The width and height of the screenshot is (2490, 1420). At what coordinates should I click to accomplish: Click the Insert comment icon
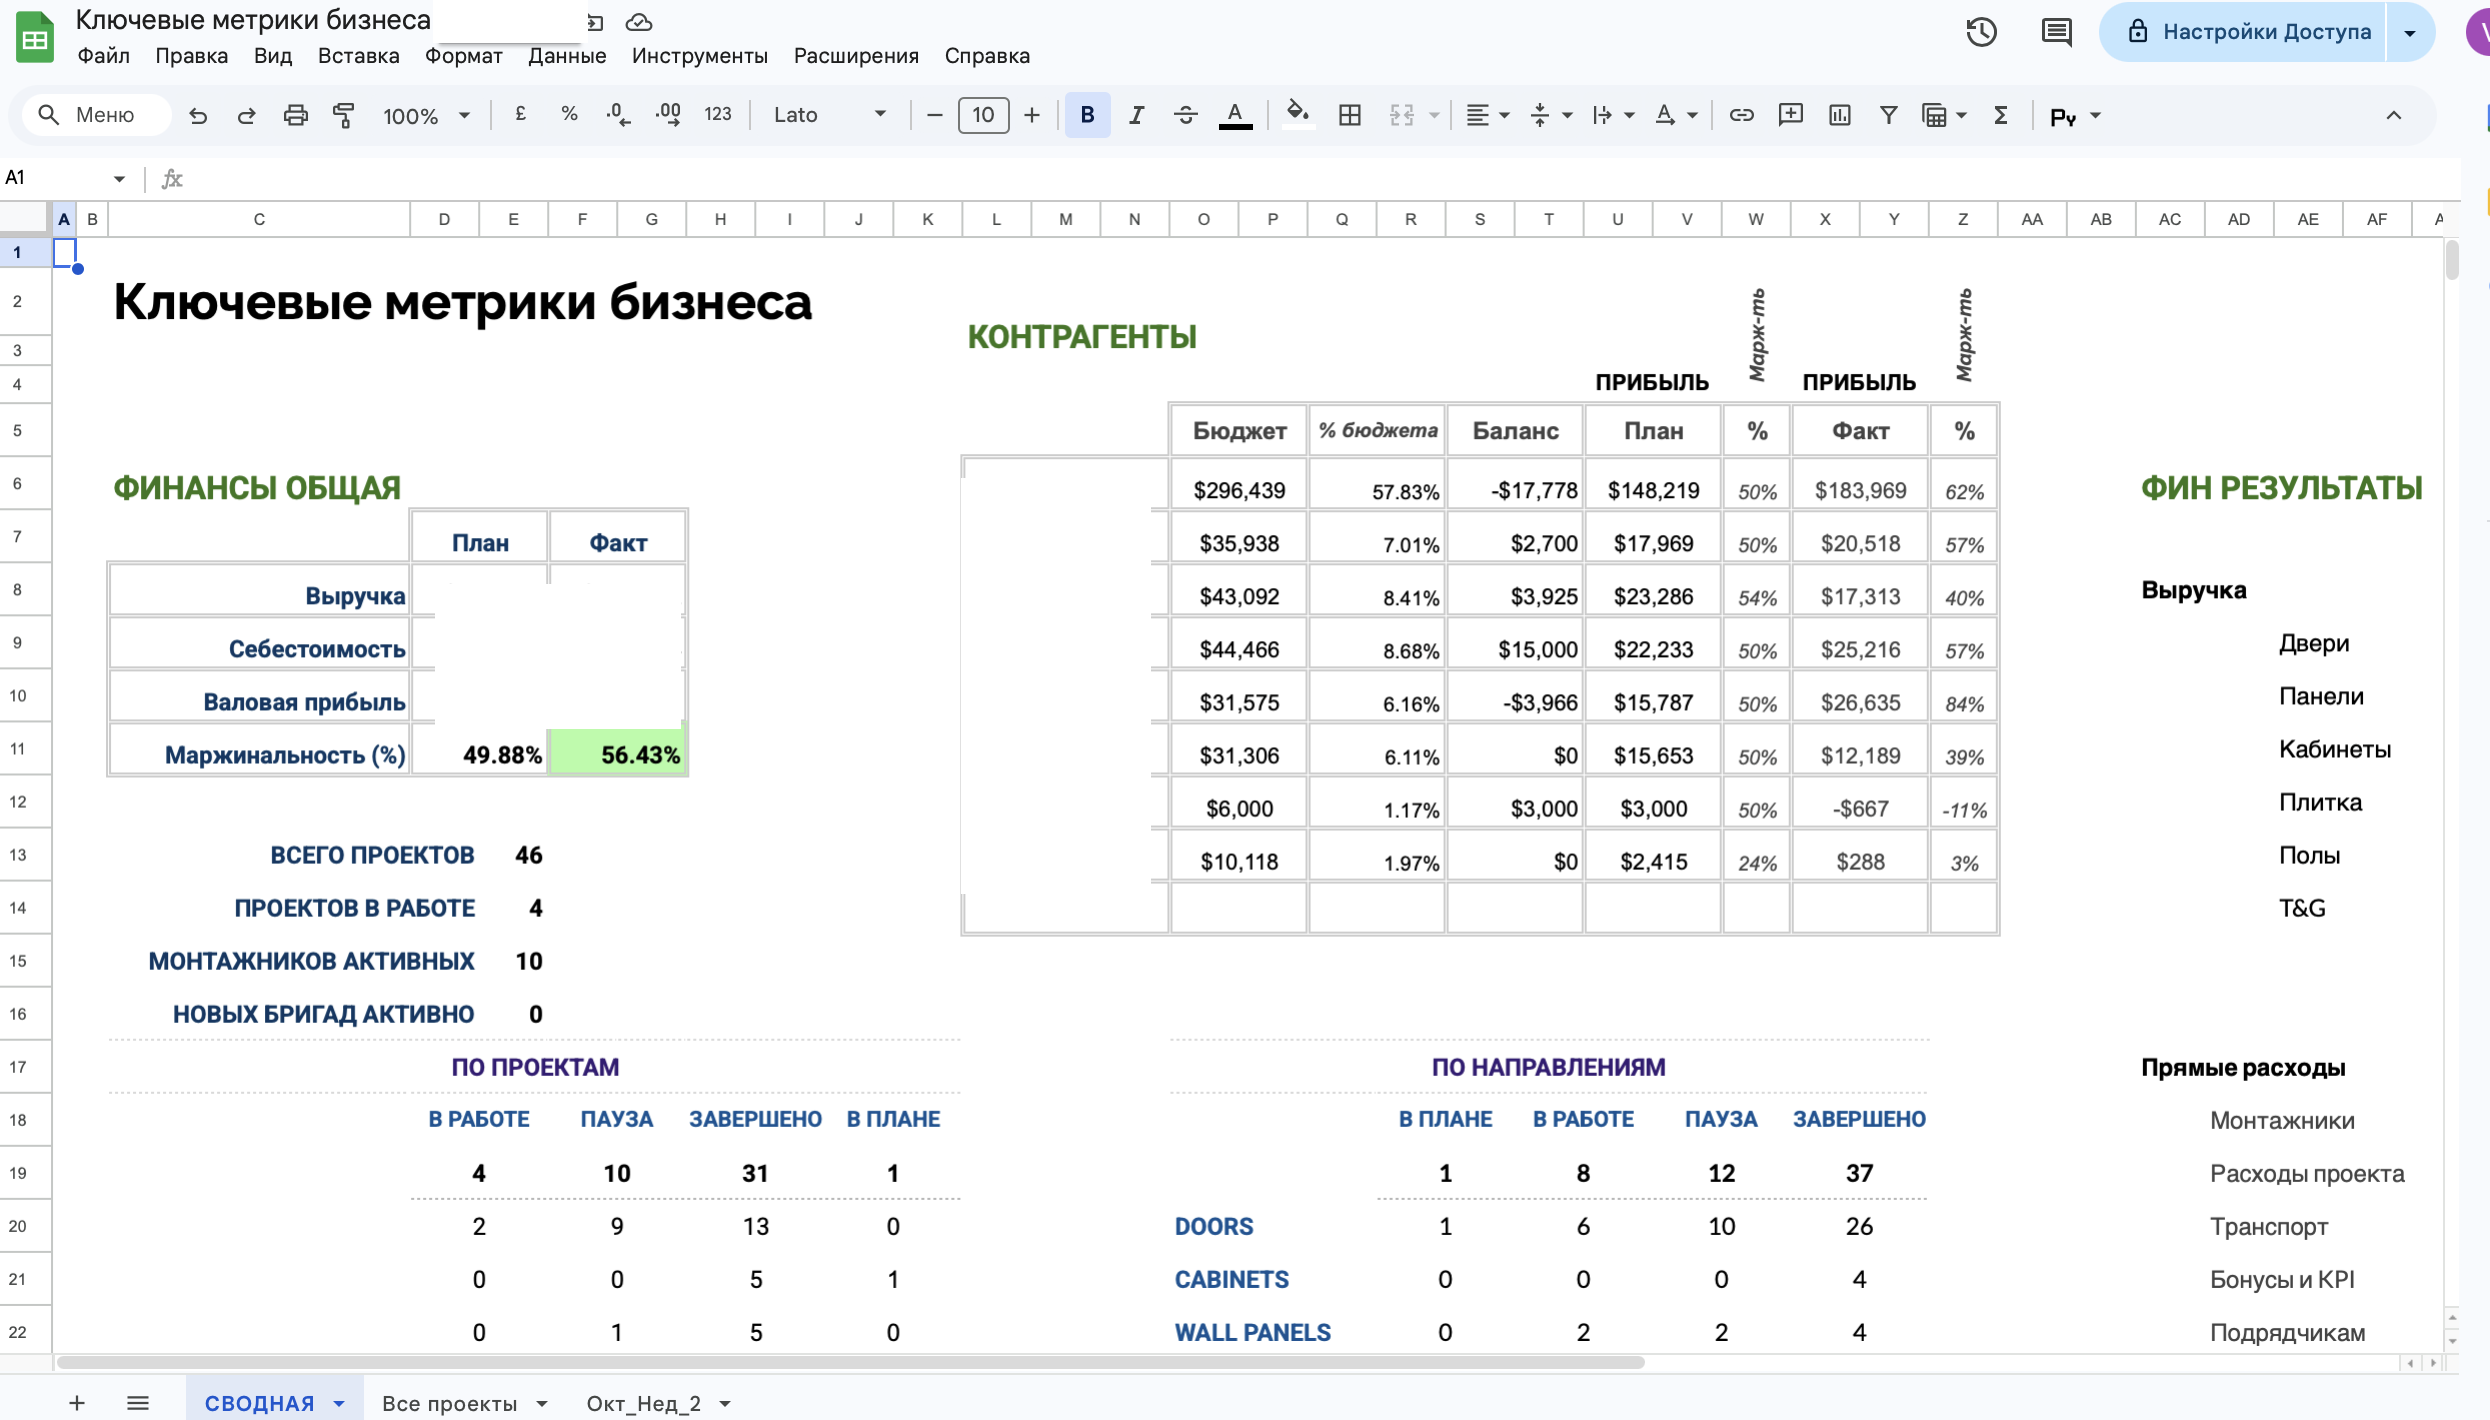1790,115
